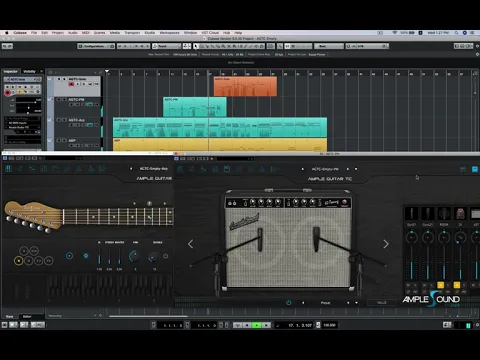
Task: Mute the AGTC-Solo track
Action: click(x=59, y=79)
